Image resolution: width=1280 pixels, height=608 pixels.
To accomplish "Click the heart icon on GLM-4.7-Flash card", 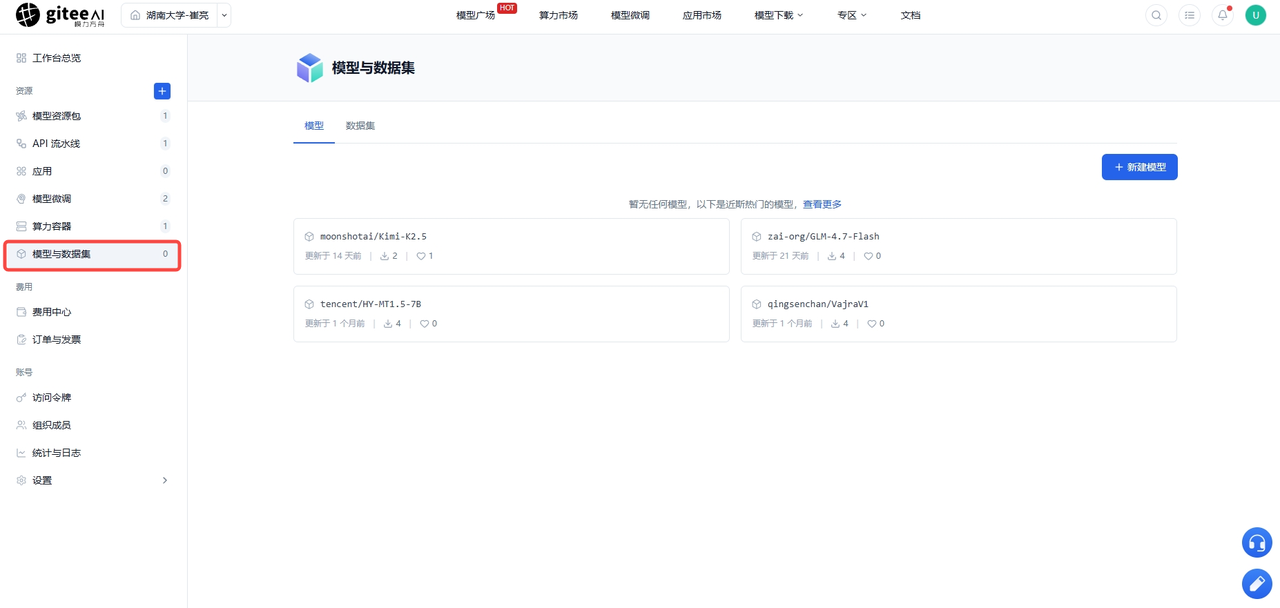I will [x=868, y=256].
